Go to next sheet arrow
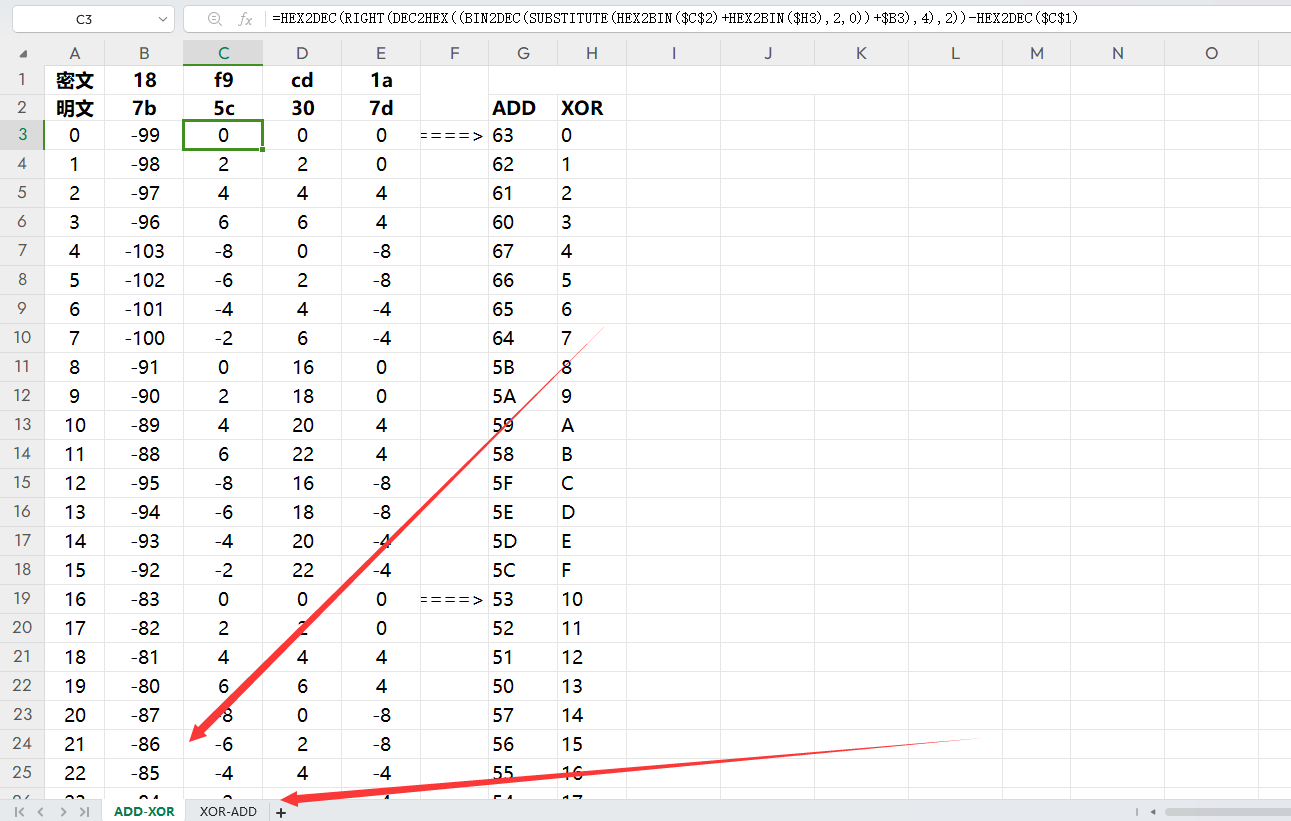 (63, 812)
